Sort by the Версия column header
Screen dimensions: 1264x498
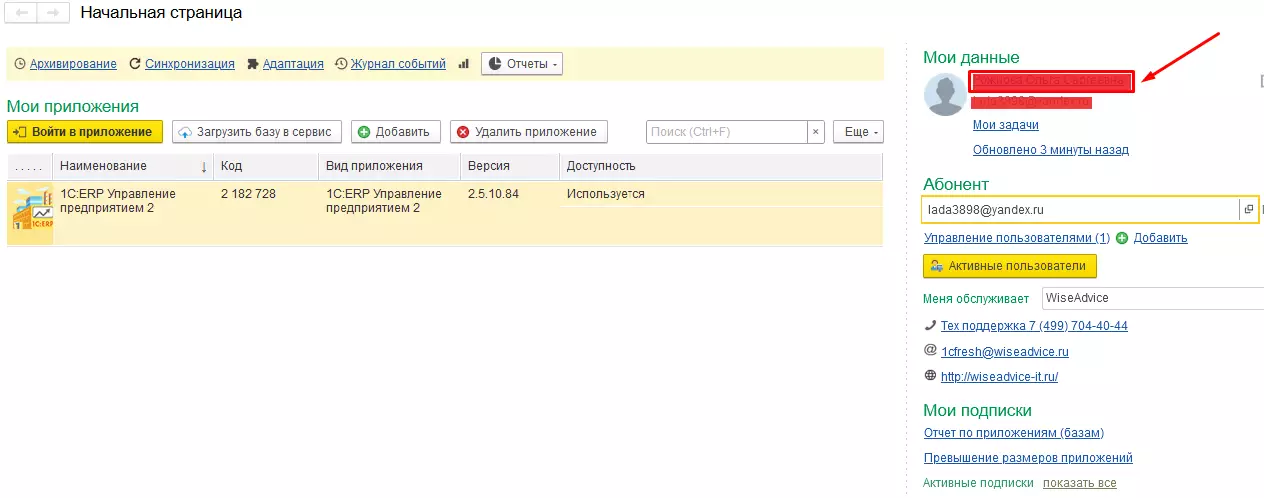(510, 166)
